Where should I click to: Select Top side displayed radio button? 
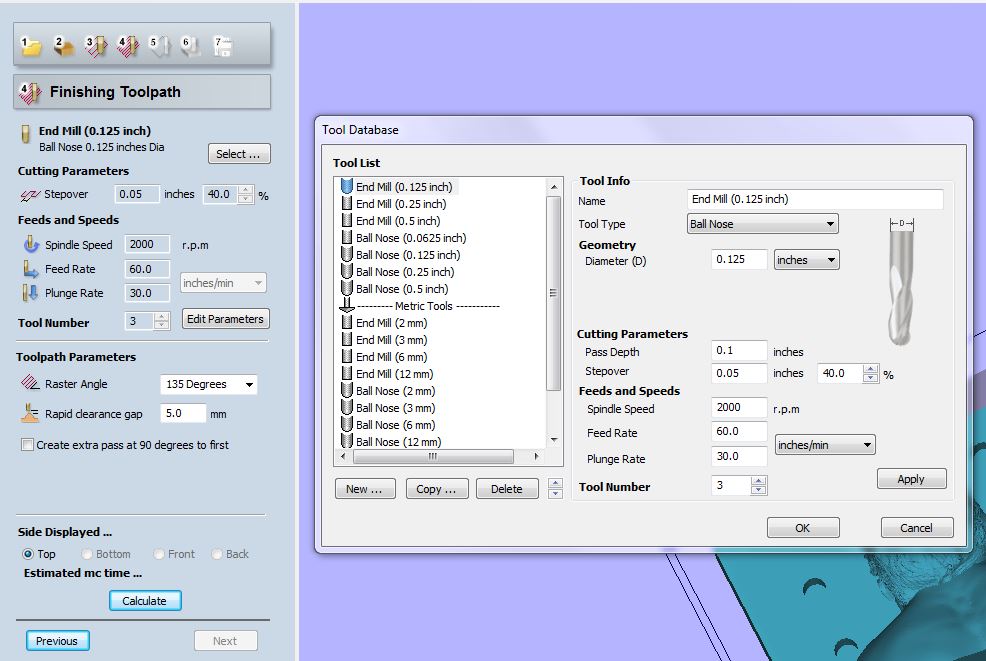(x=28, y=554)
